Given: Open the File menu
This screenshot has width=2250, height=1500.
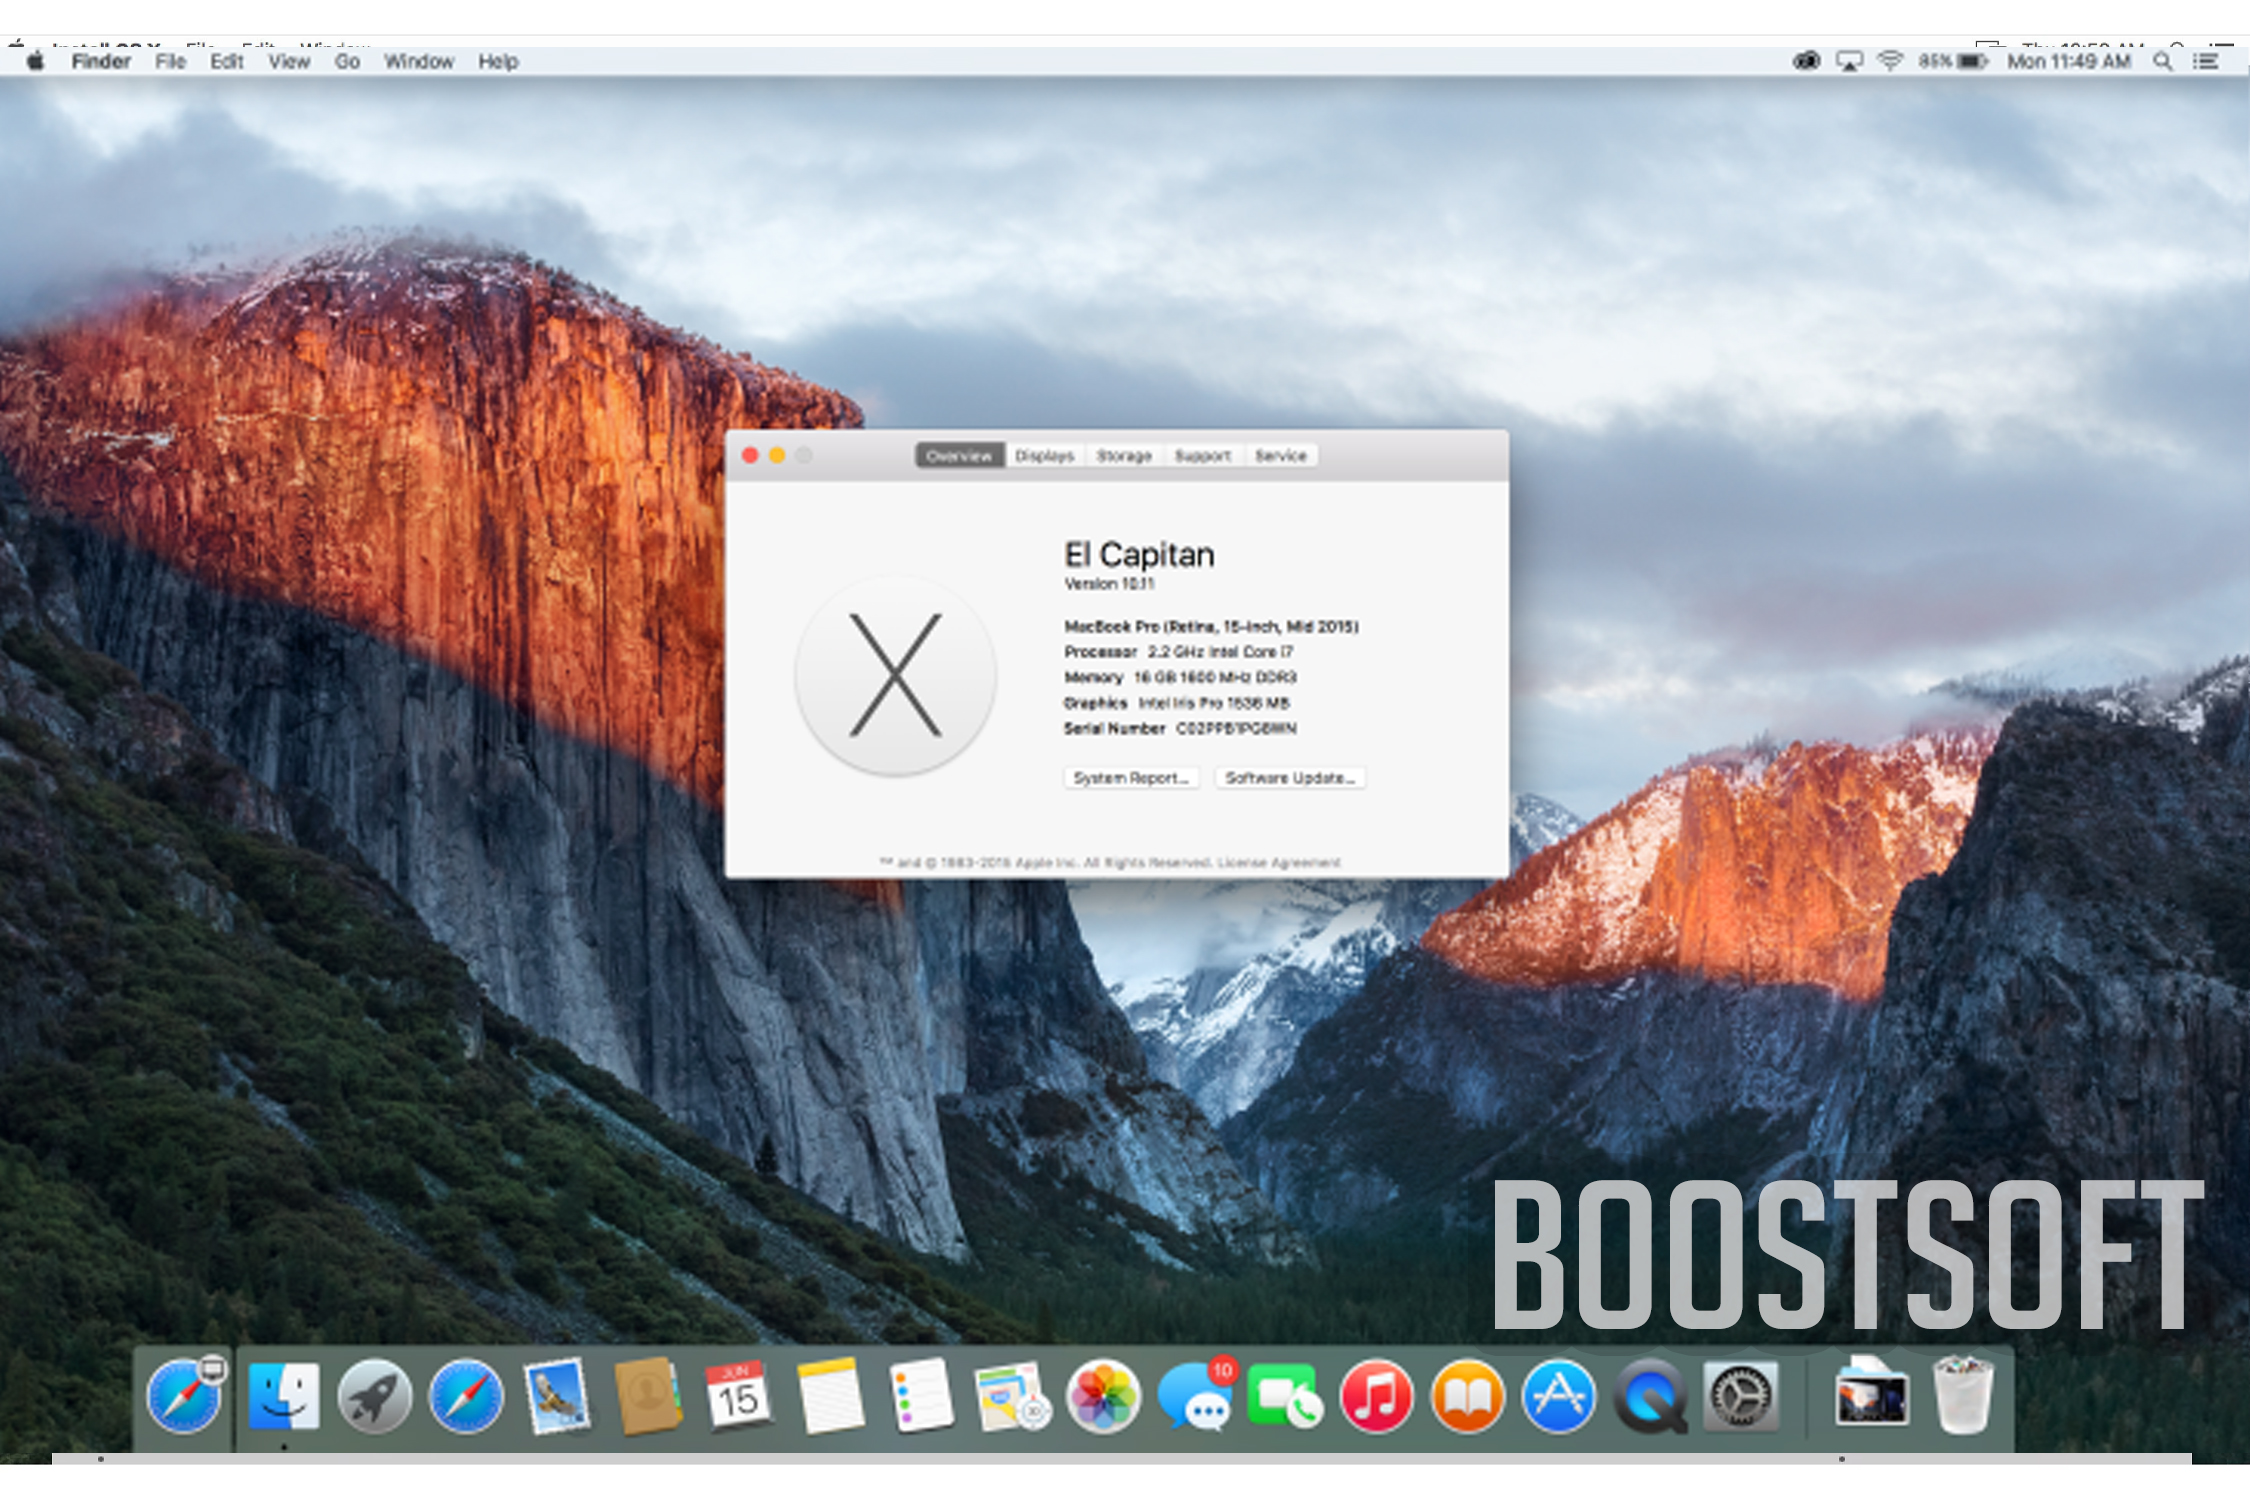Looking at the screenshot, I should 171,61.
